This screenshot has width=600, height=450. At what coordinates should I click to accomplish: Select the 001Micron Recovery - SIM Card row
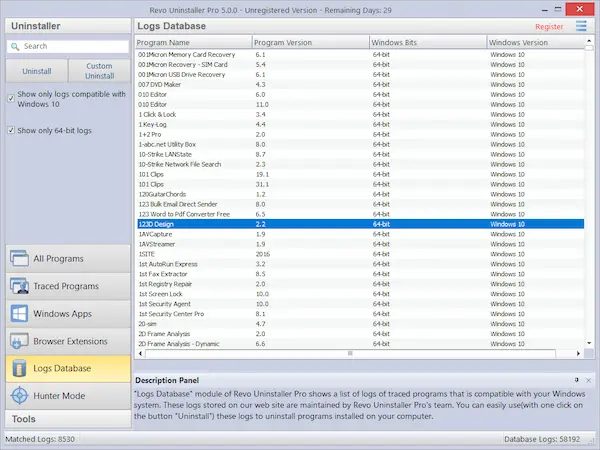pos(360,64)
